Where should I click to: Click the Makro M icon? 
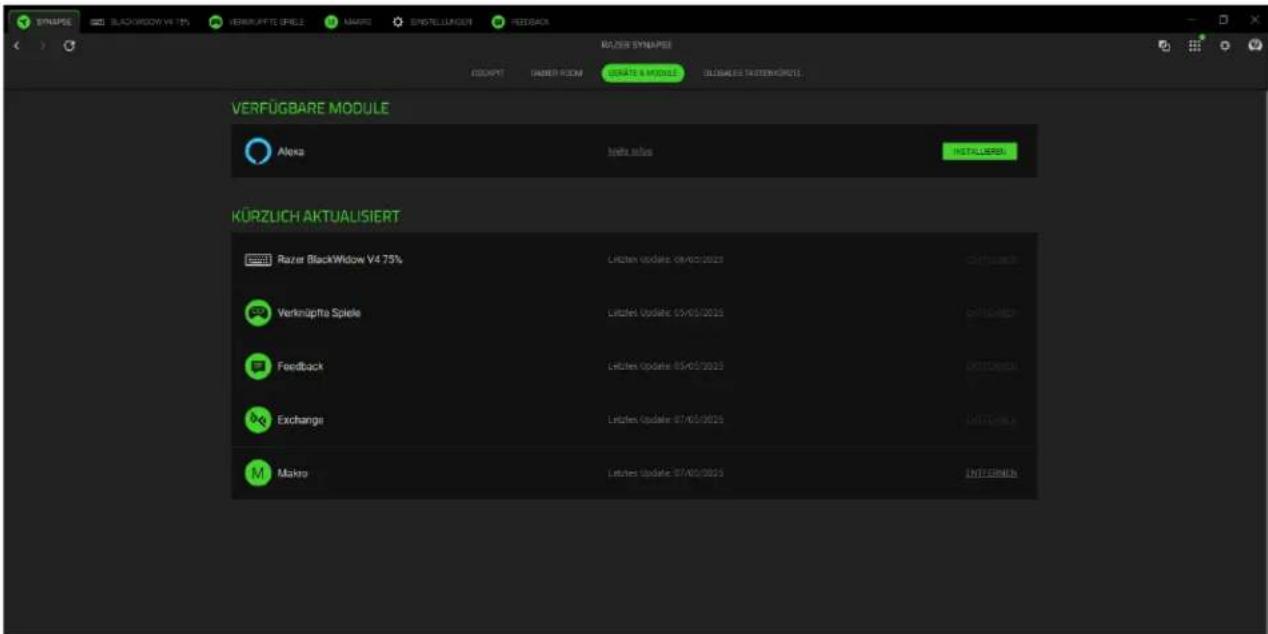click(x=258, y=474)
